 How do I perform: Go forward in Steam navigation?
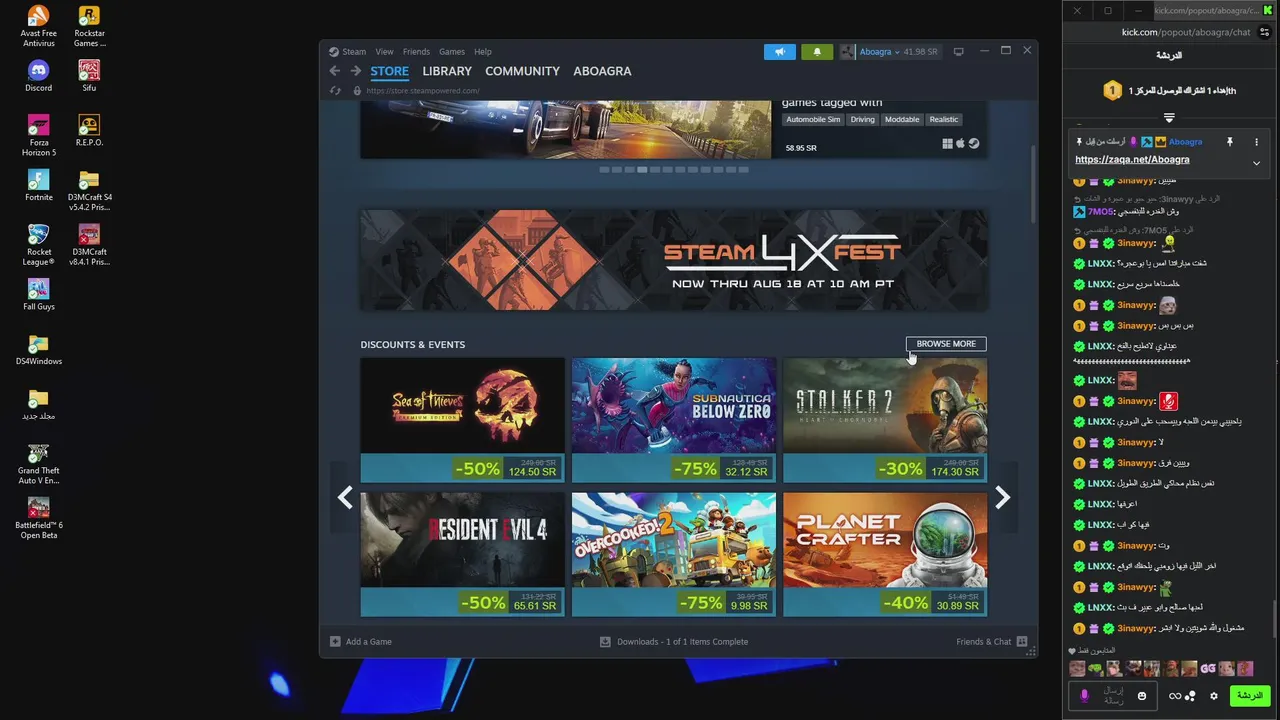point(355,71)
